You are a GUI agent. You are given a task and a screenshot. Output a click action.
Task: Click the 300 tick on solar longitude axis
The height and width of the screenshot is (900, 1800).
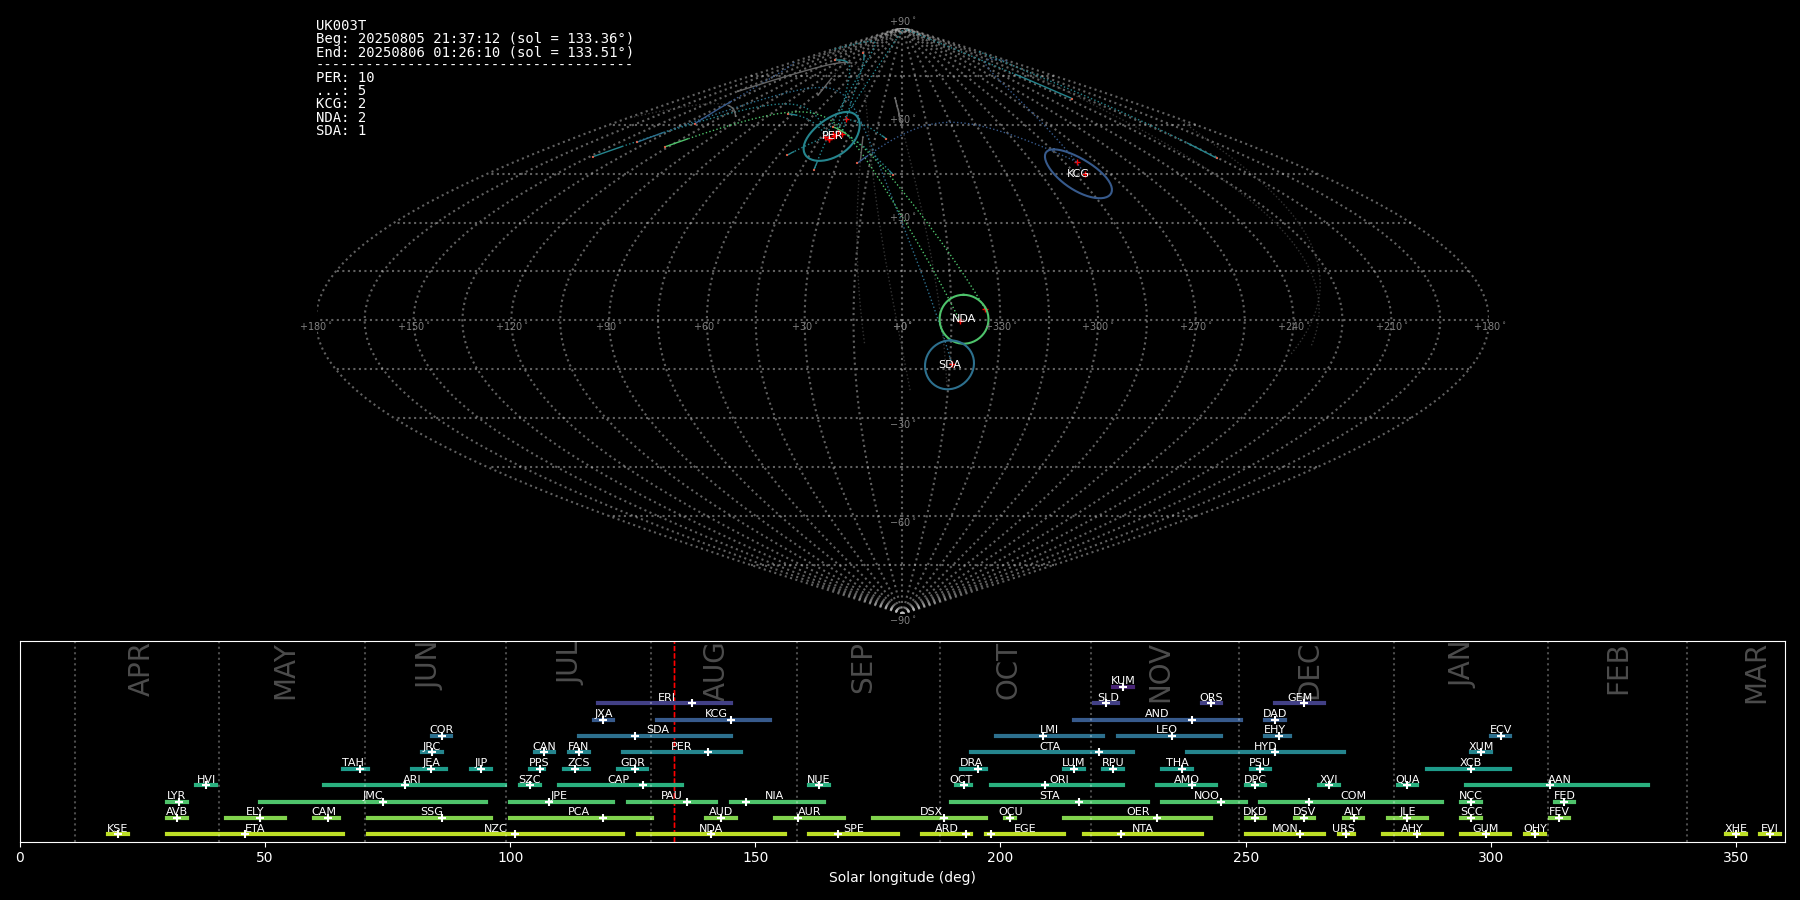point(1490,857)
